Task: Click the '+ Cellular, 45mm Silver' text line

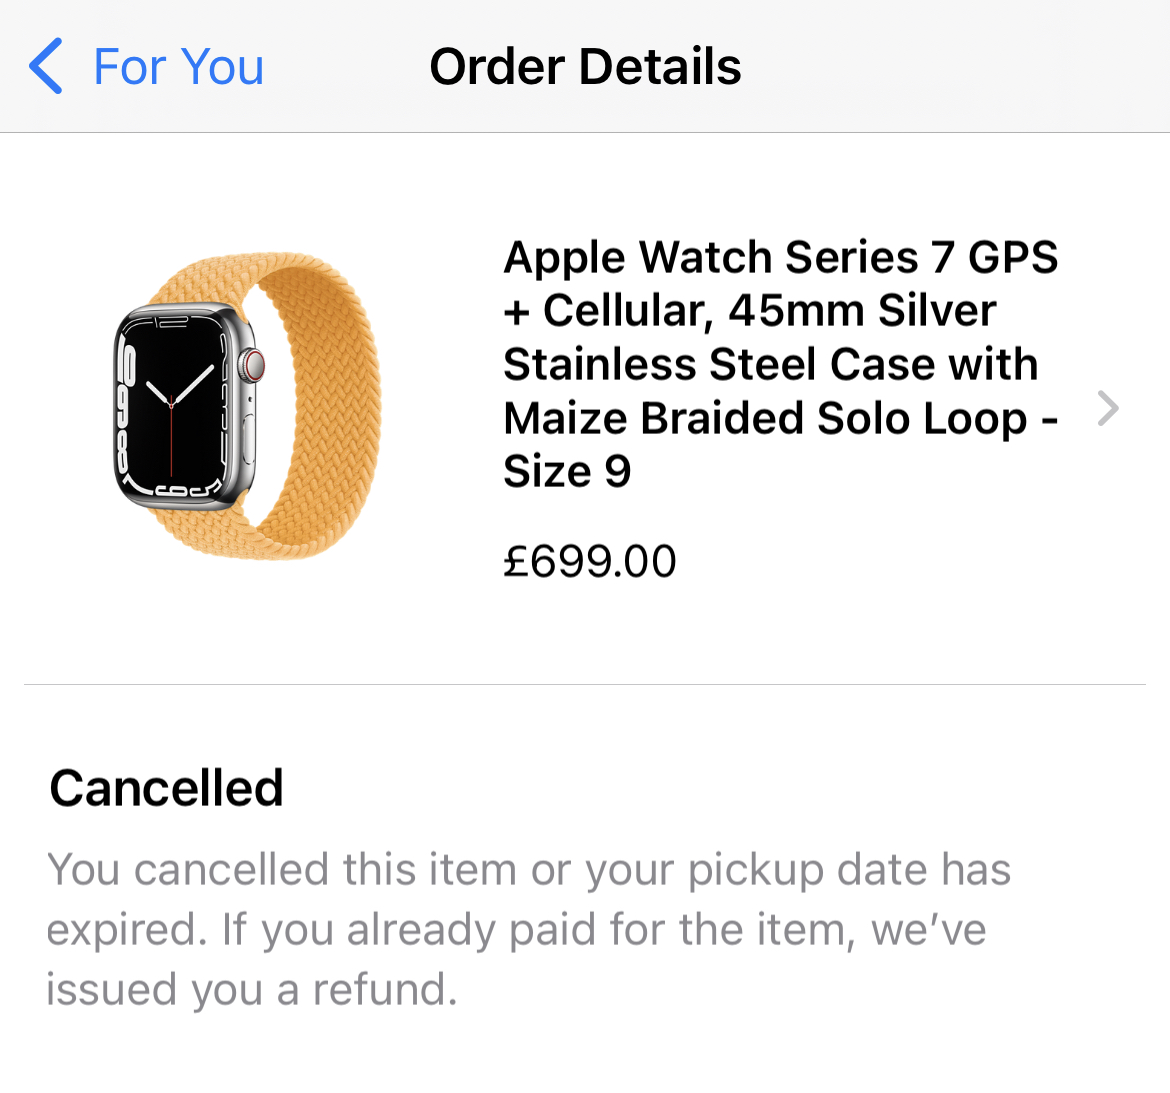Action: click(x=750, y=310)
